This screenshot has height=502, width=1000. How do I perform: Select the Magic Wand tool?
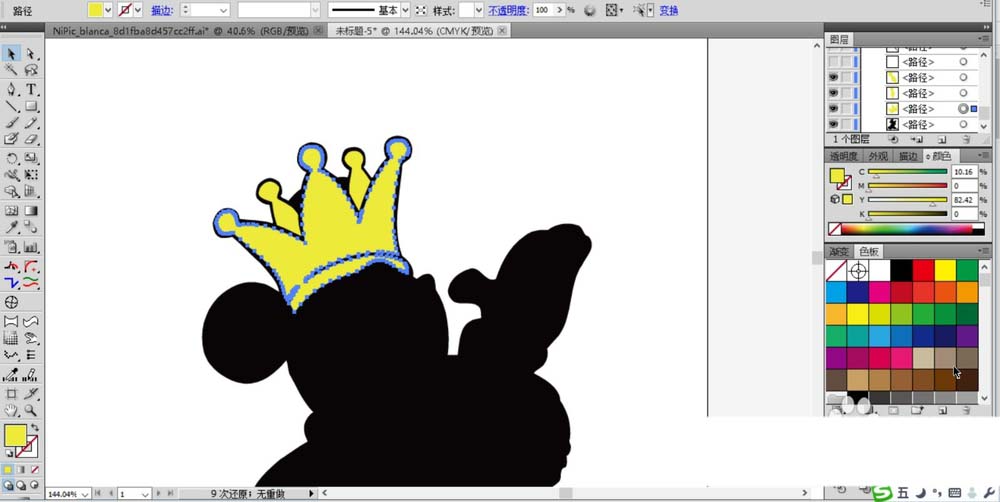(x=11, y=70)
